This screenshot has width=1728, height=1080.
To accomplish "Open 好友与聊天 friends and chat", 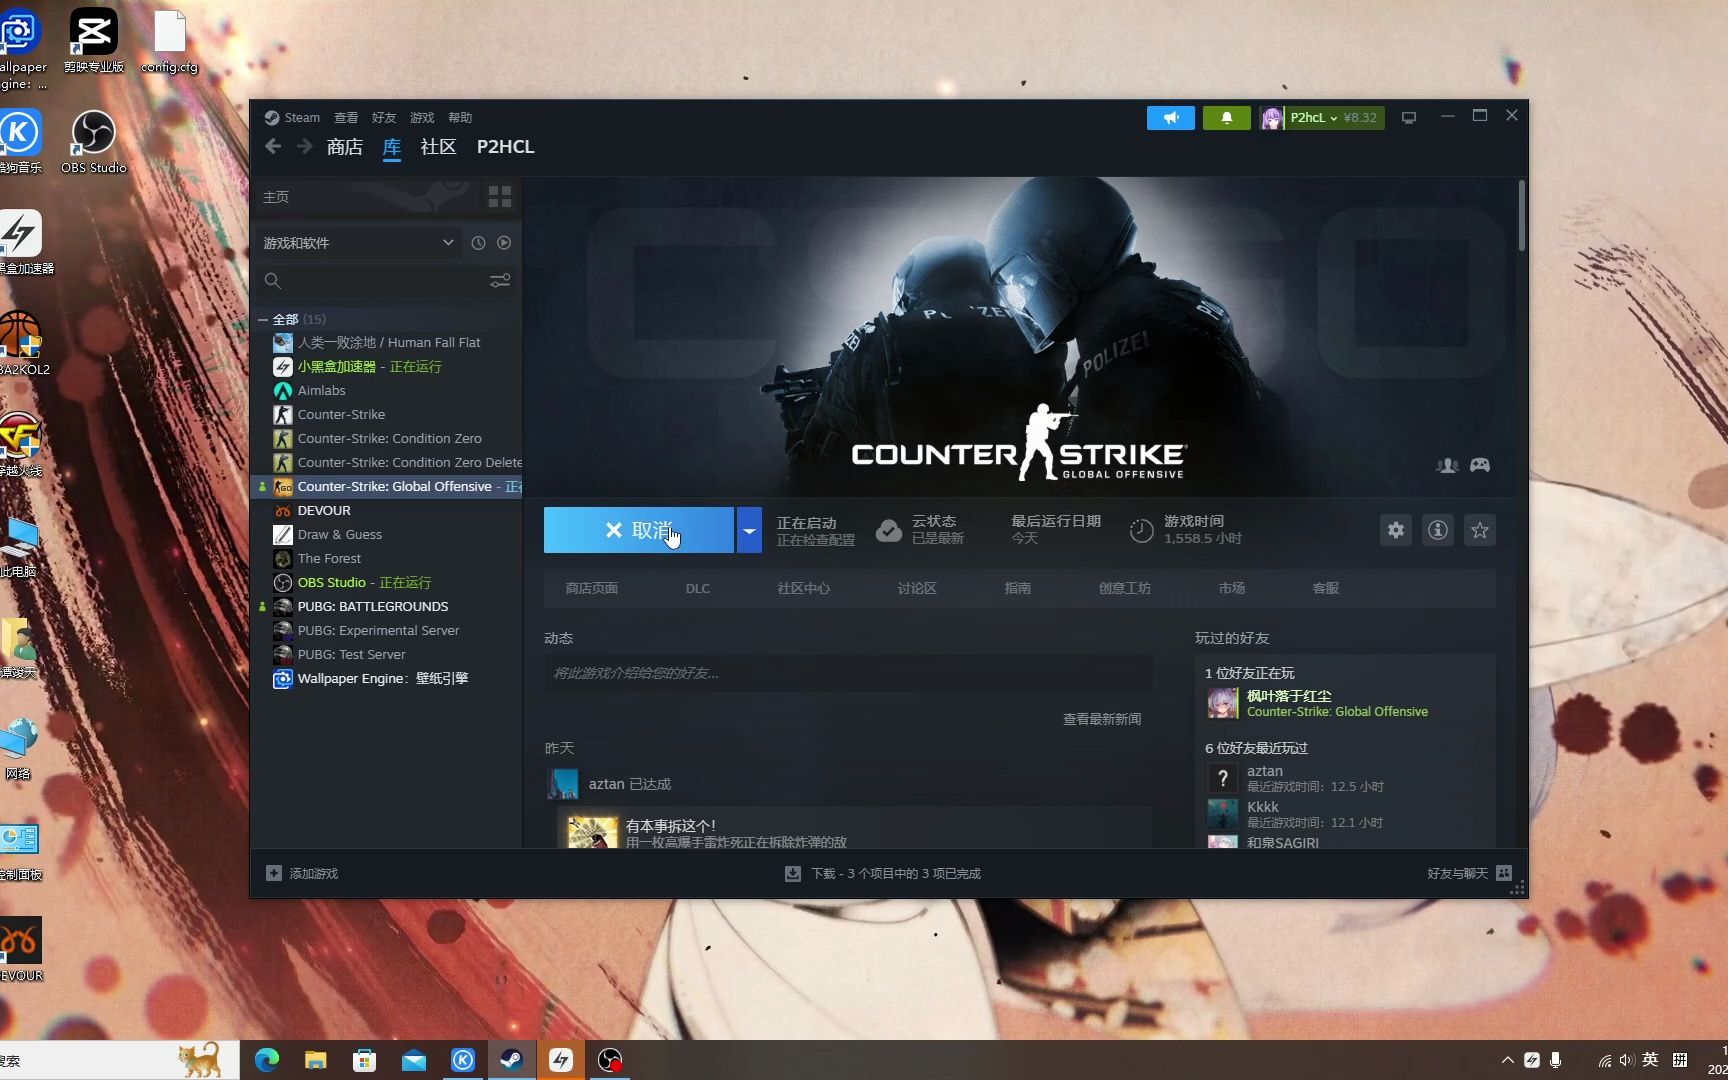I will coord(1469,873).
